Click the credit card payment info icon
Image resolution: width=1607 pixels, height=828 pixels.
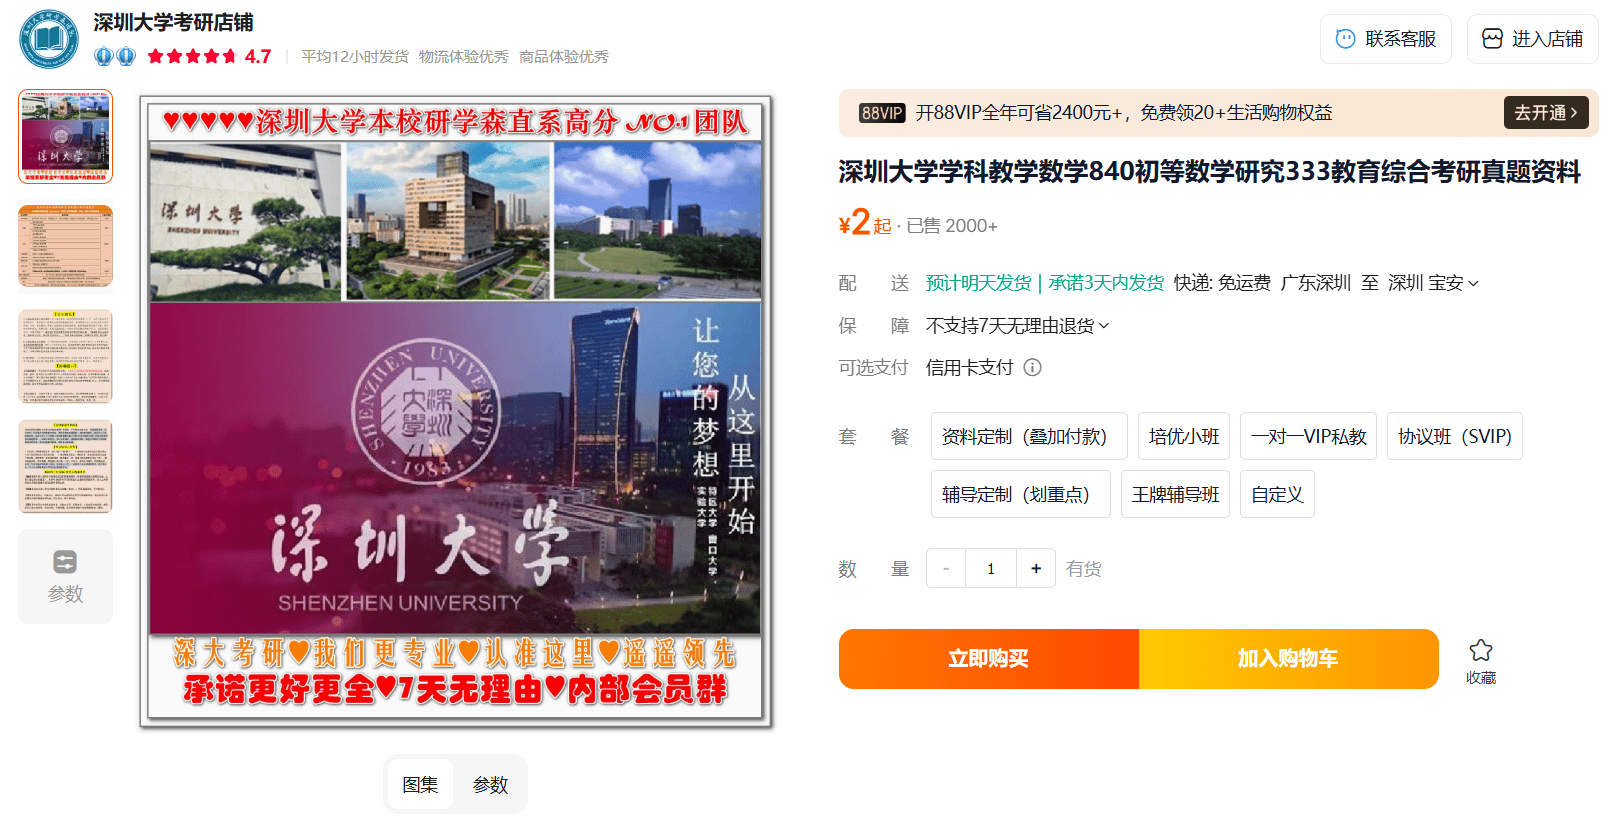pyautogui.click(x=1033, y=367)
